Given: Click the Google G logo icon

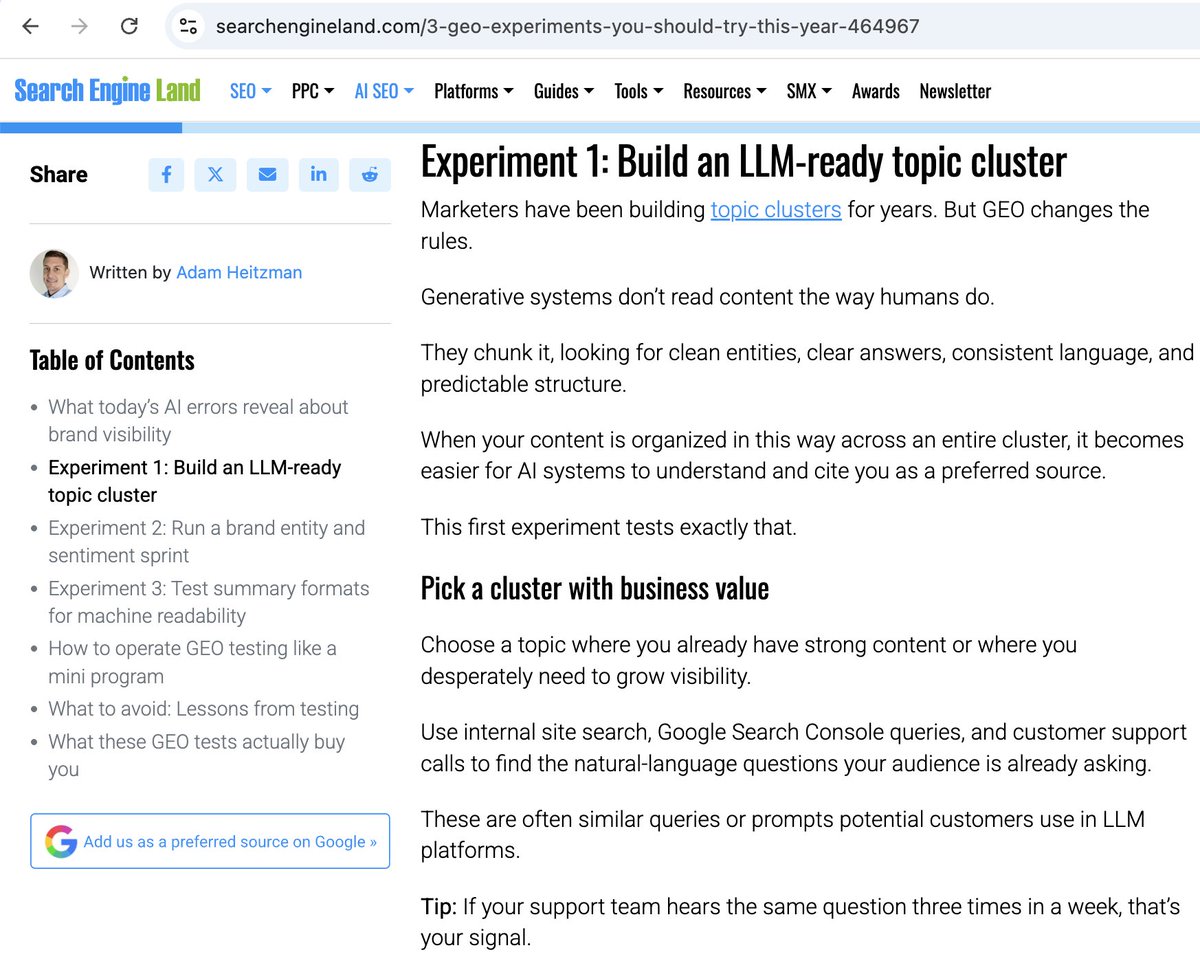Looking at the screenshot, I should click(x=60, y=842).
